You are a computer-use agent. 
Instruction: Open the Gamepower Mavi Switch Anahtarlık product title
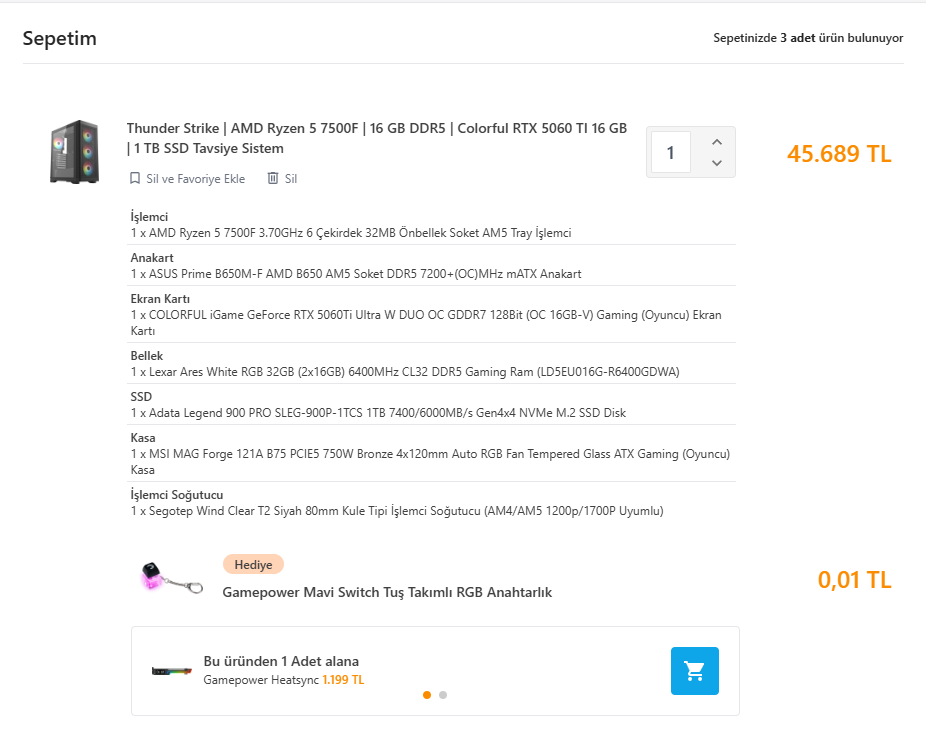[x=387, y=592]
